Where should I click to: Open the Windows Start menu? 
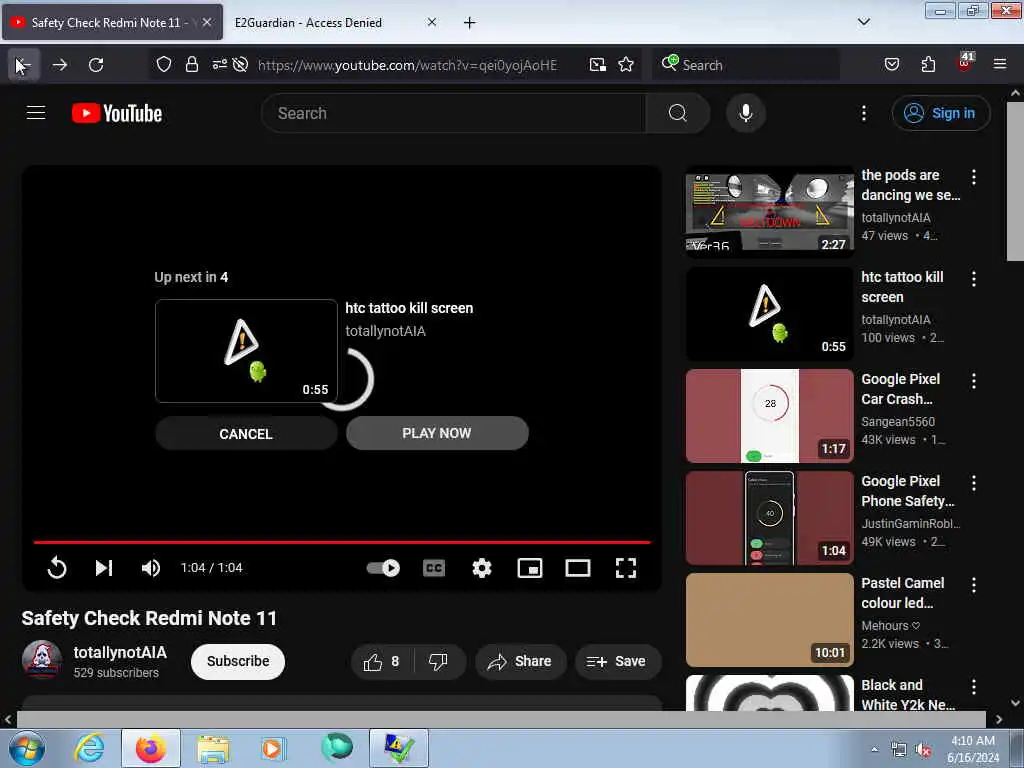coord(27,749)
